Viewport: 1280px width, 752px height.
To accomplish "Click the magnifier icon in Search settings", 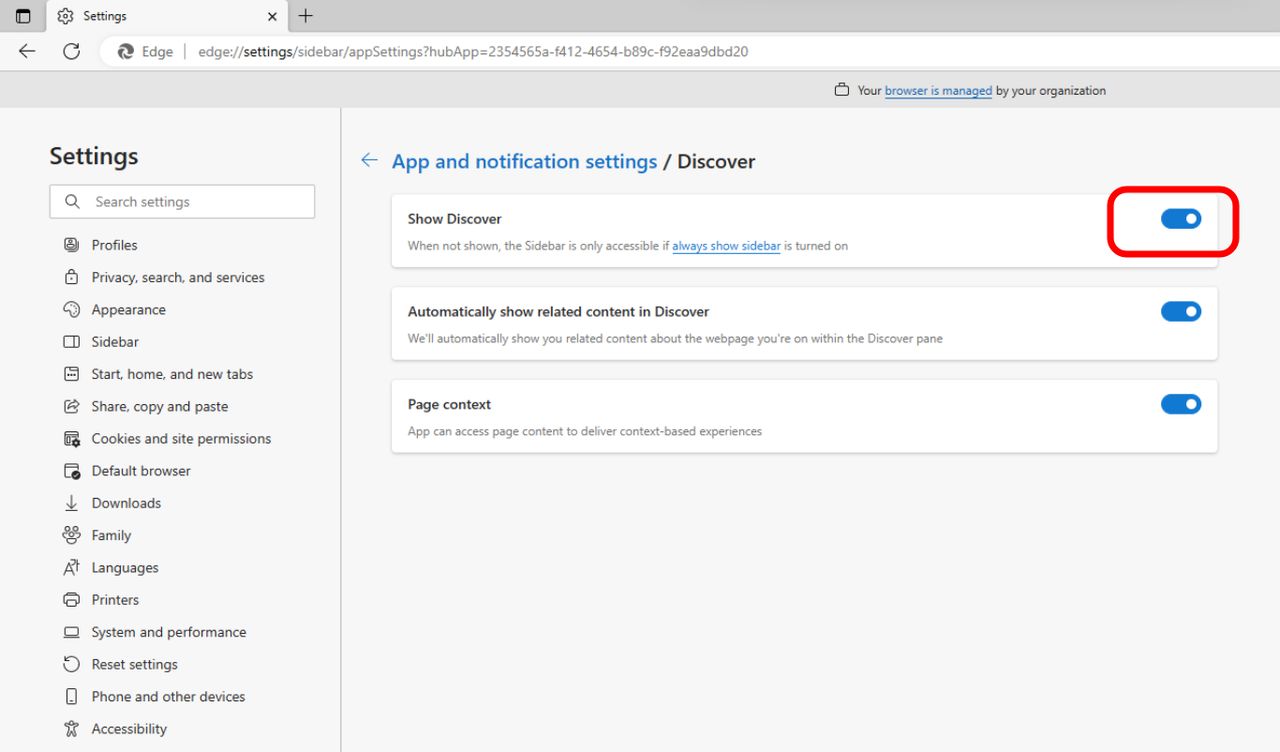I will click(x=72, y=201).
